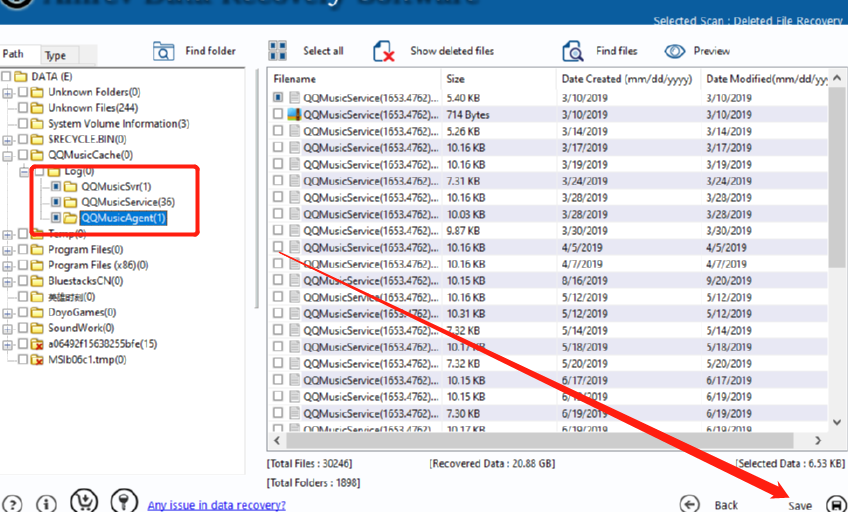This screenshot has height=512, width=848.
Task: Click the Back button label
Action: [726, 505]
